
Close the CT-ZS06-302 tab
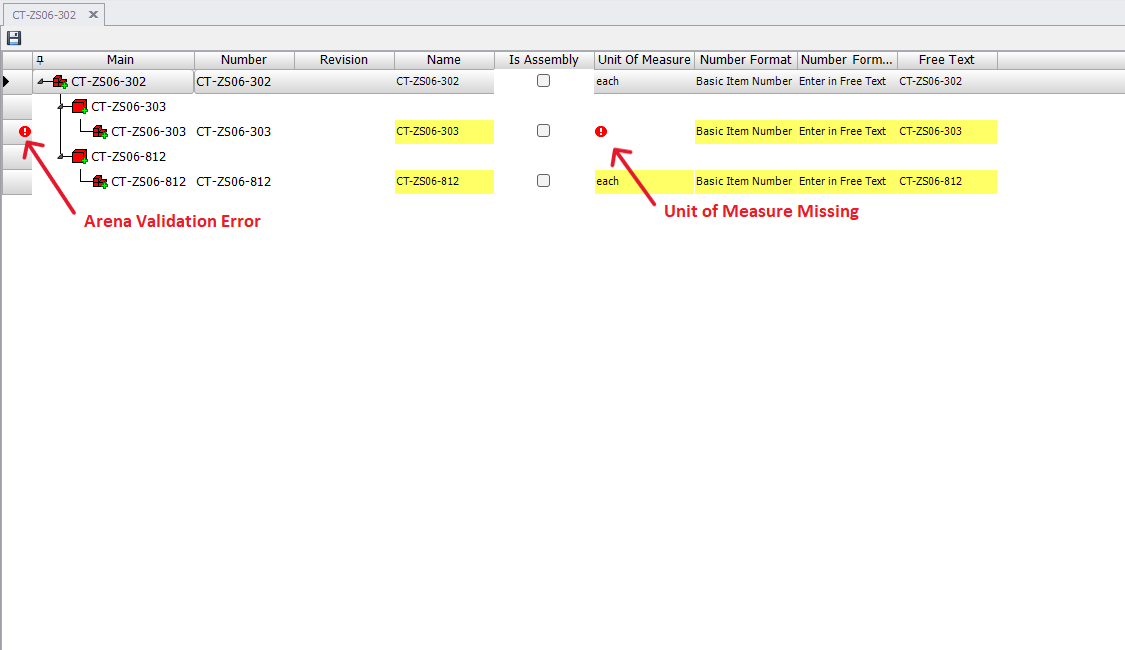pyautogui.click(x=93, y=14)
